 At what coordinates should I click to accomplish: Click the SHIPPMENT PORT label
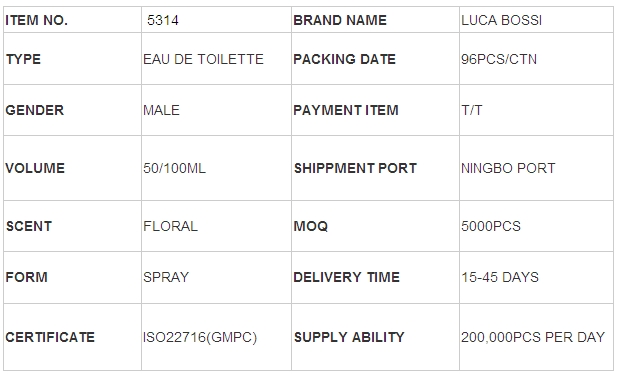click(x=355, y=168)
